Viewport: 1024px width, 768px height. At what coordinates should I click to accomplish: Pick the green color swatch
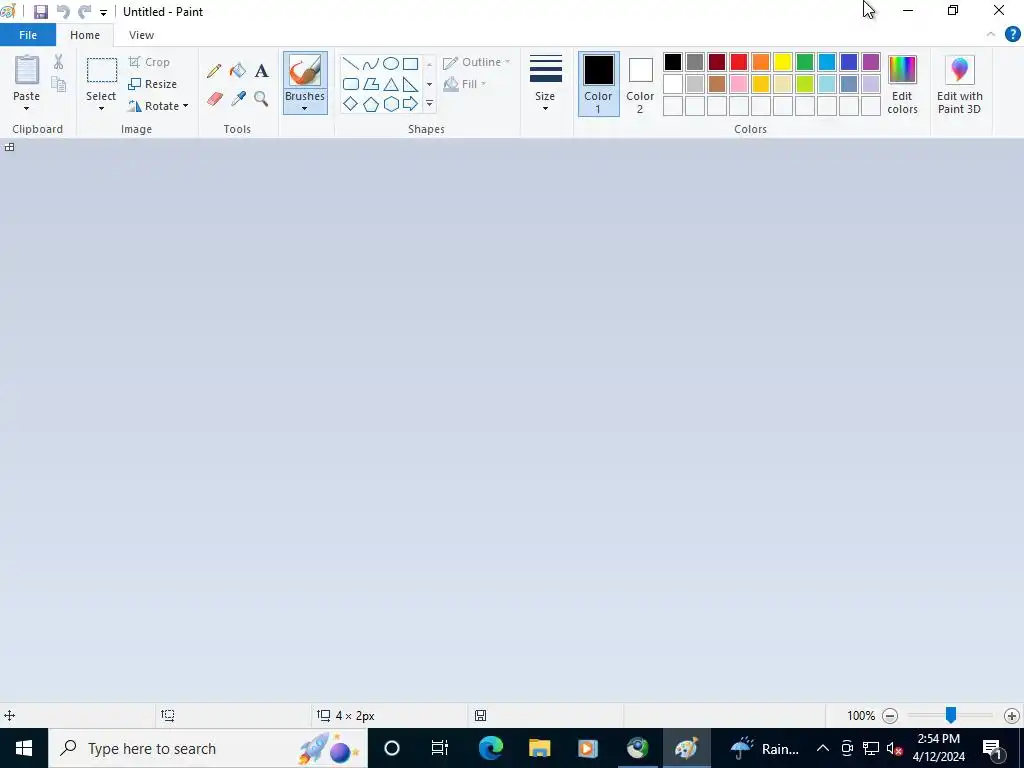[x=805, y=62]
